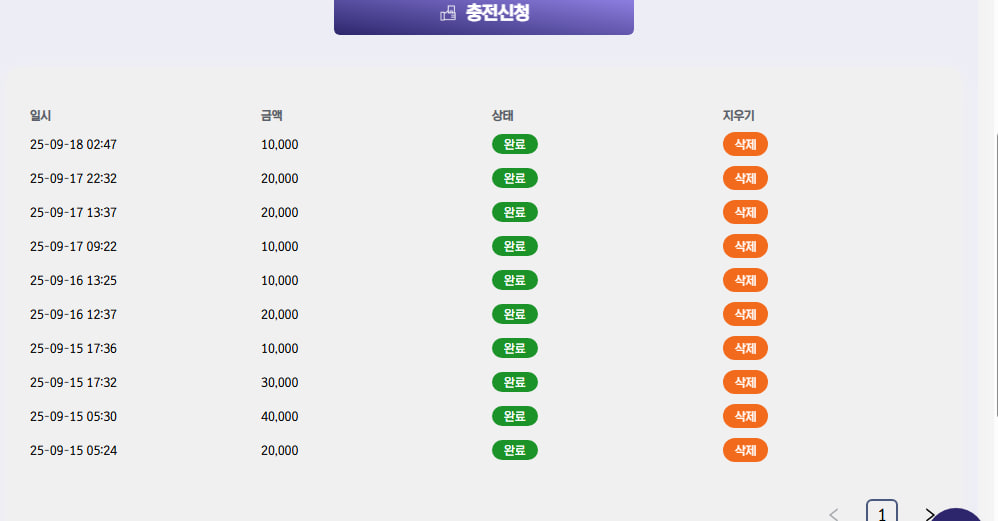
Task: Click 삭제 on the 25-09-16 13:25 row
Action: [745, 280]
